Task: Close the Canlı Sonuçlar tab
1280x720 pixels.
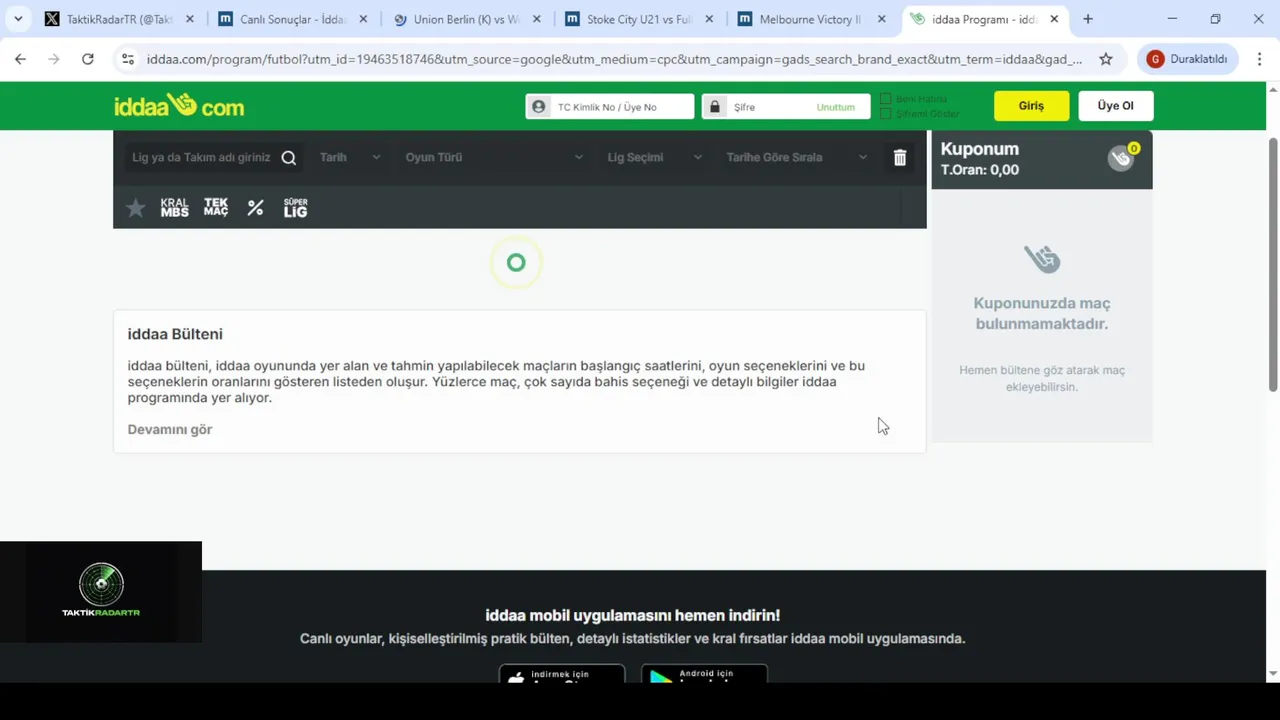Action: [x=363, y=19]
